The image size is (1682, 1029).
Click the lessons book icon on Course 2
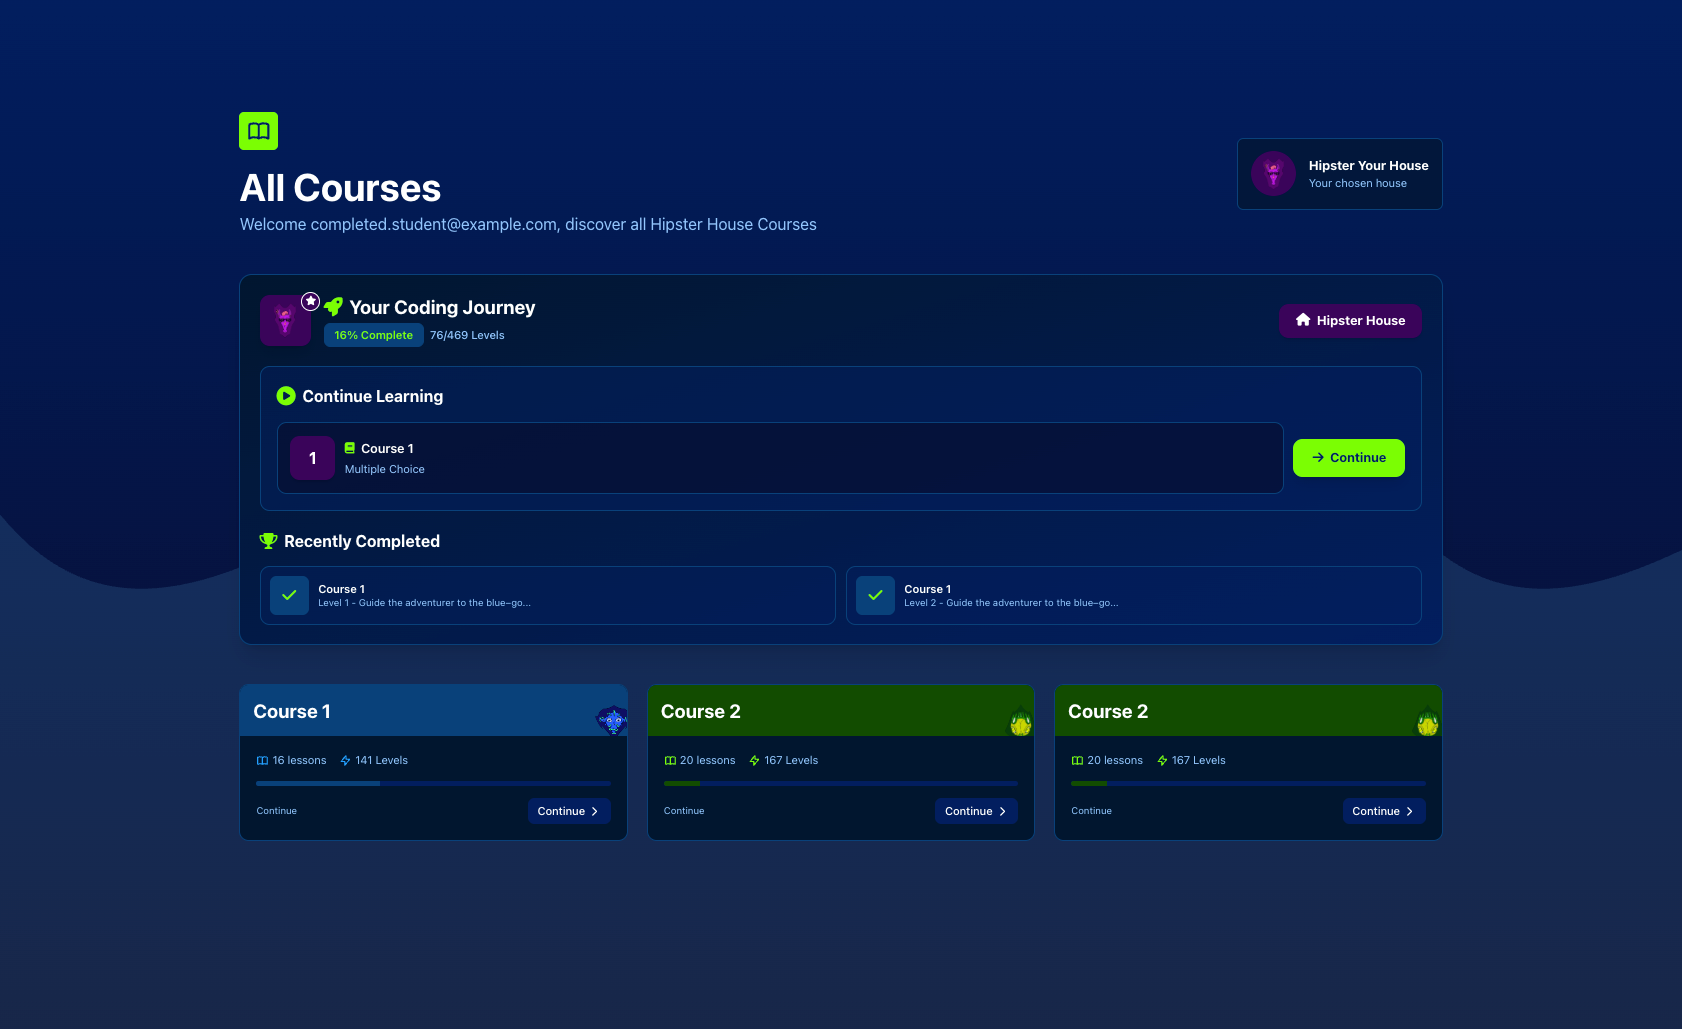(669, 760)
